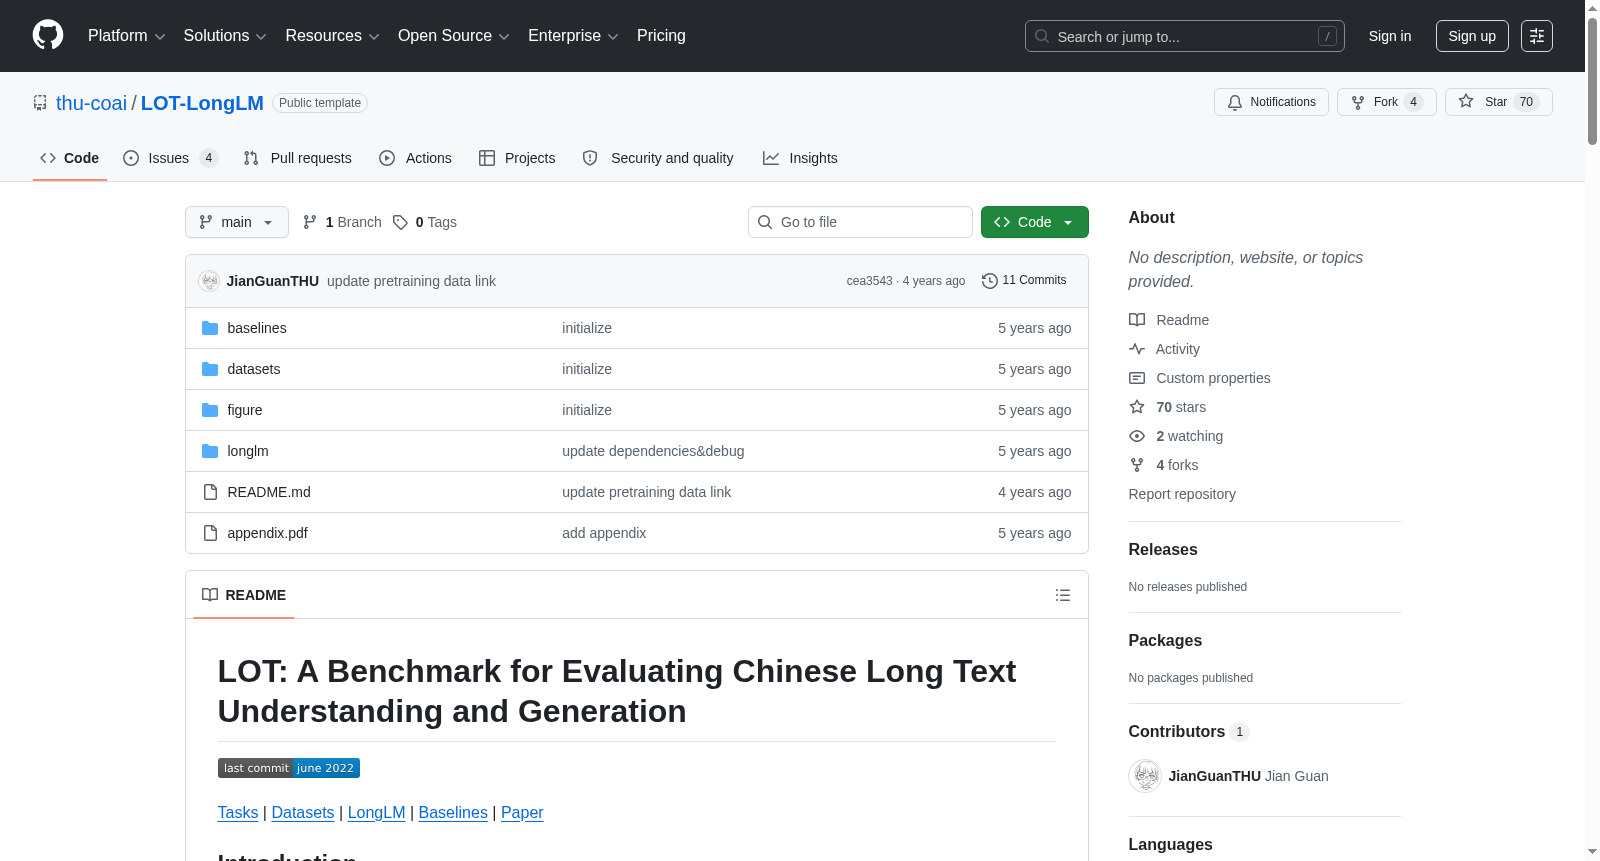
Task: Click the Star icon
Action: click(1466, 101)
